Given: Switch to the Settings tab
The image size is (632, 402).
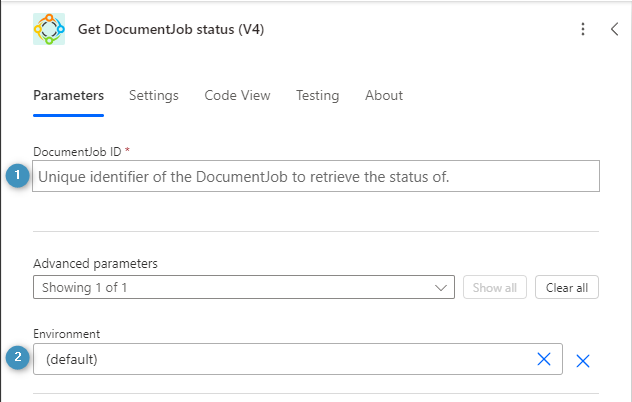Looking at the screenshot, I should 154,96.
